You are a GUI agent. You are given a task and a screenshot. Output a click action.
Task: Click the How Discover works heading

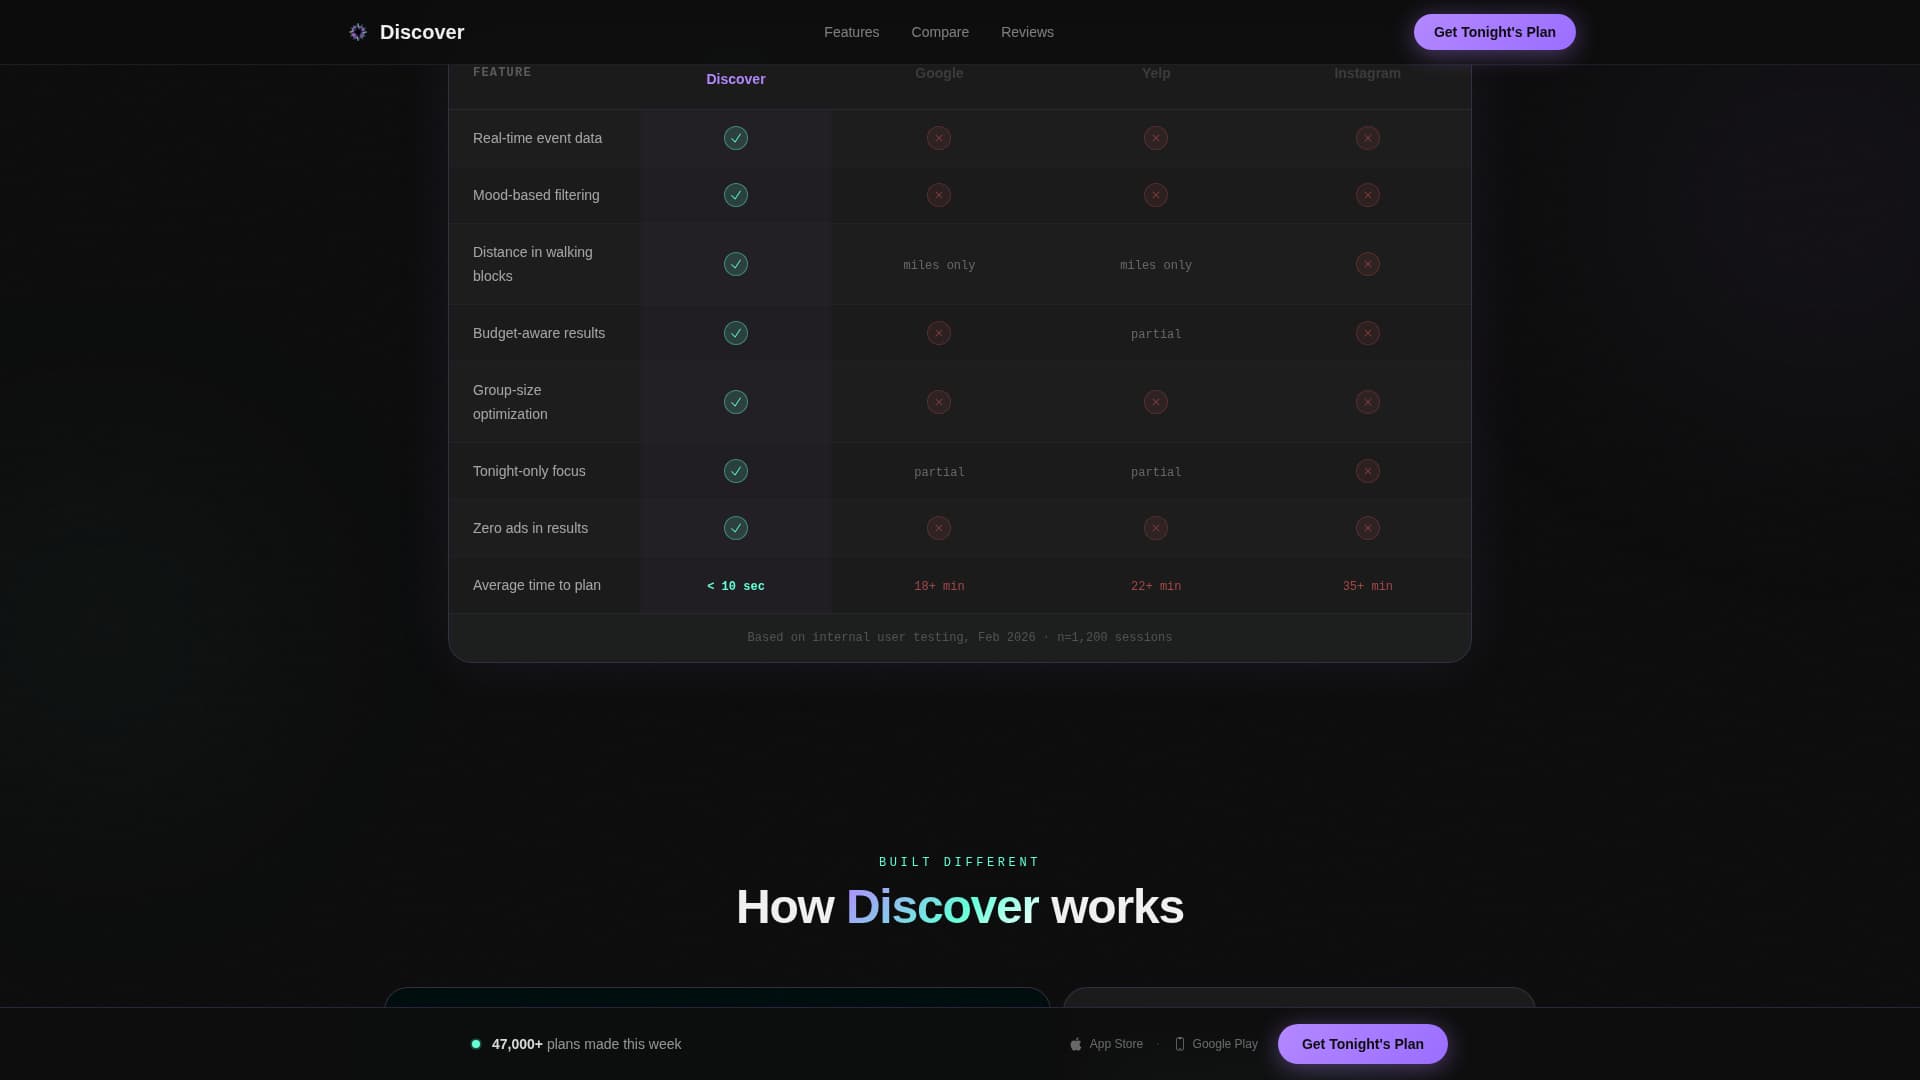point(960,907)
